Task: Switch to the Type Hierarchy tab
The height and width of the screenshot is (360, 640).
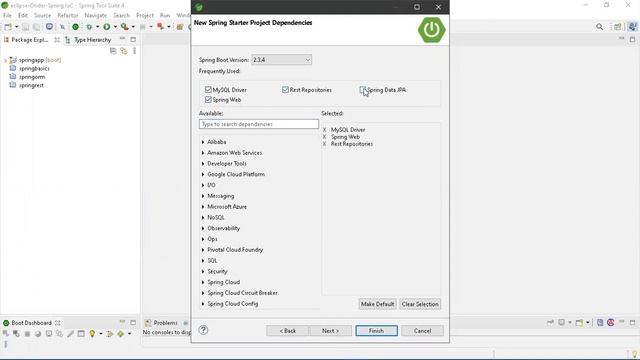Action: (88, 40)
